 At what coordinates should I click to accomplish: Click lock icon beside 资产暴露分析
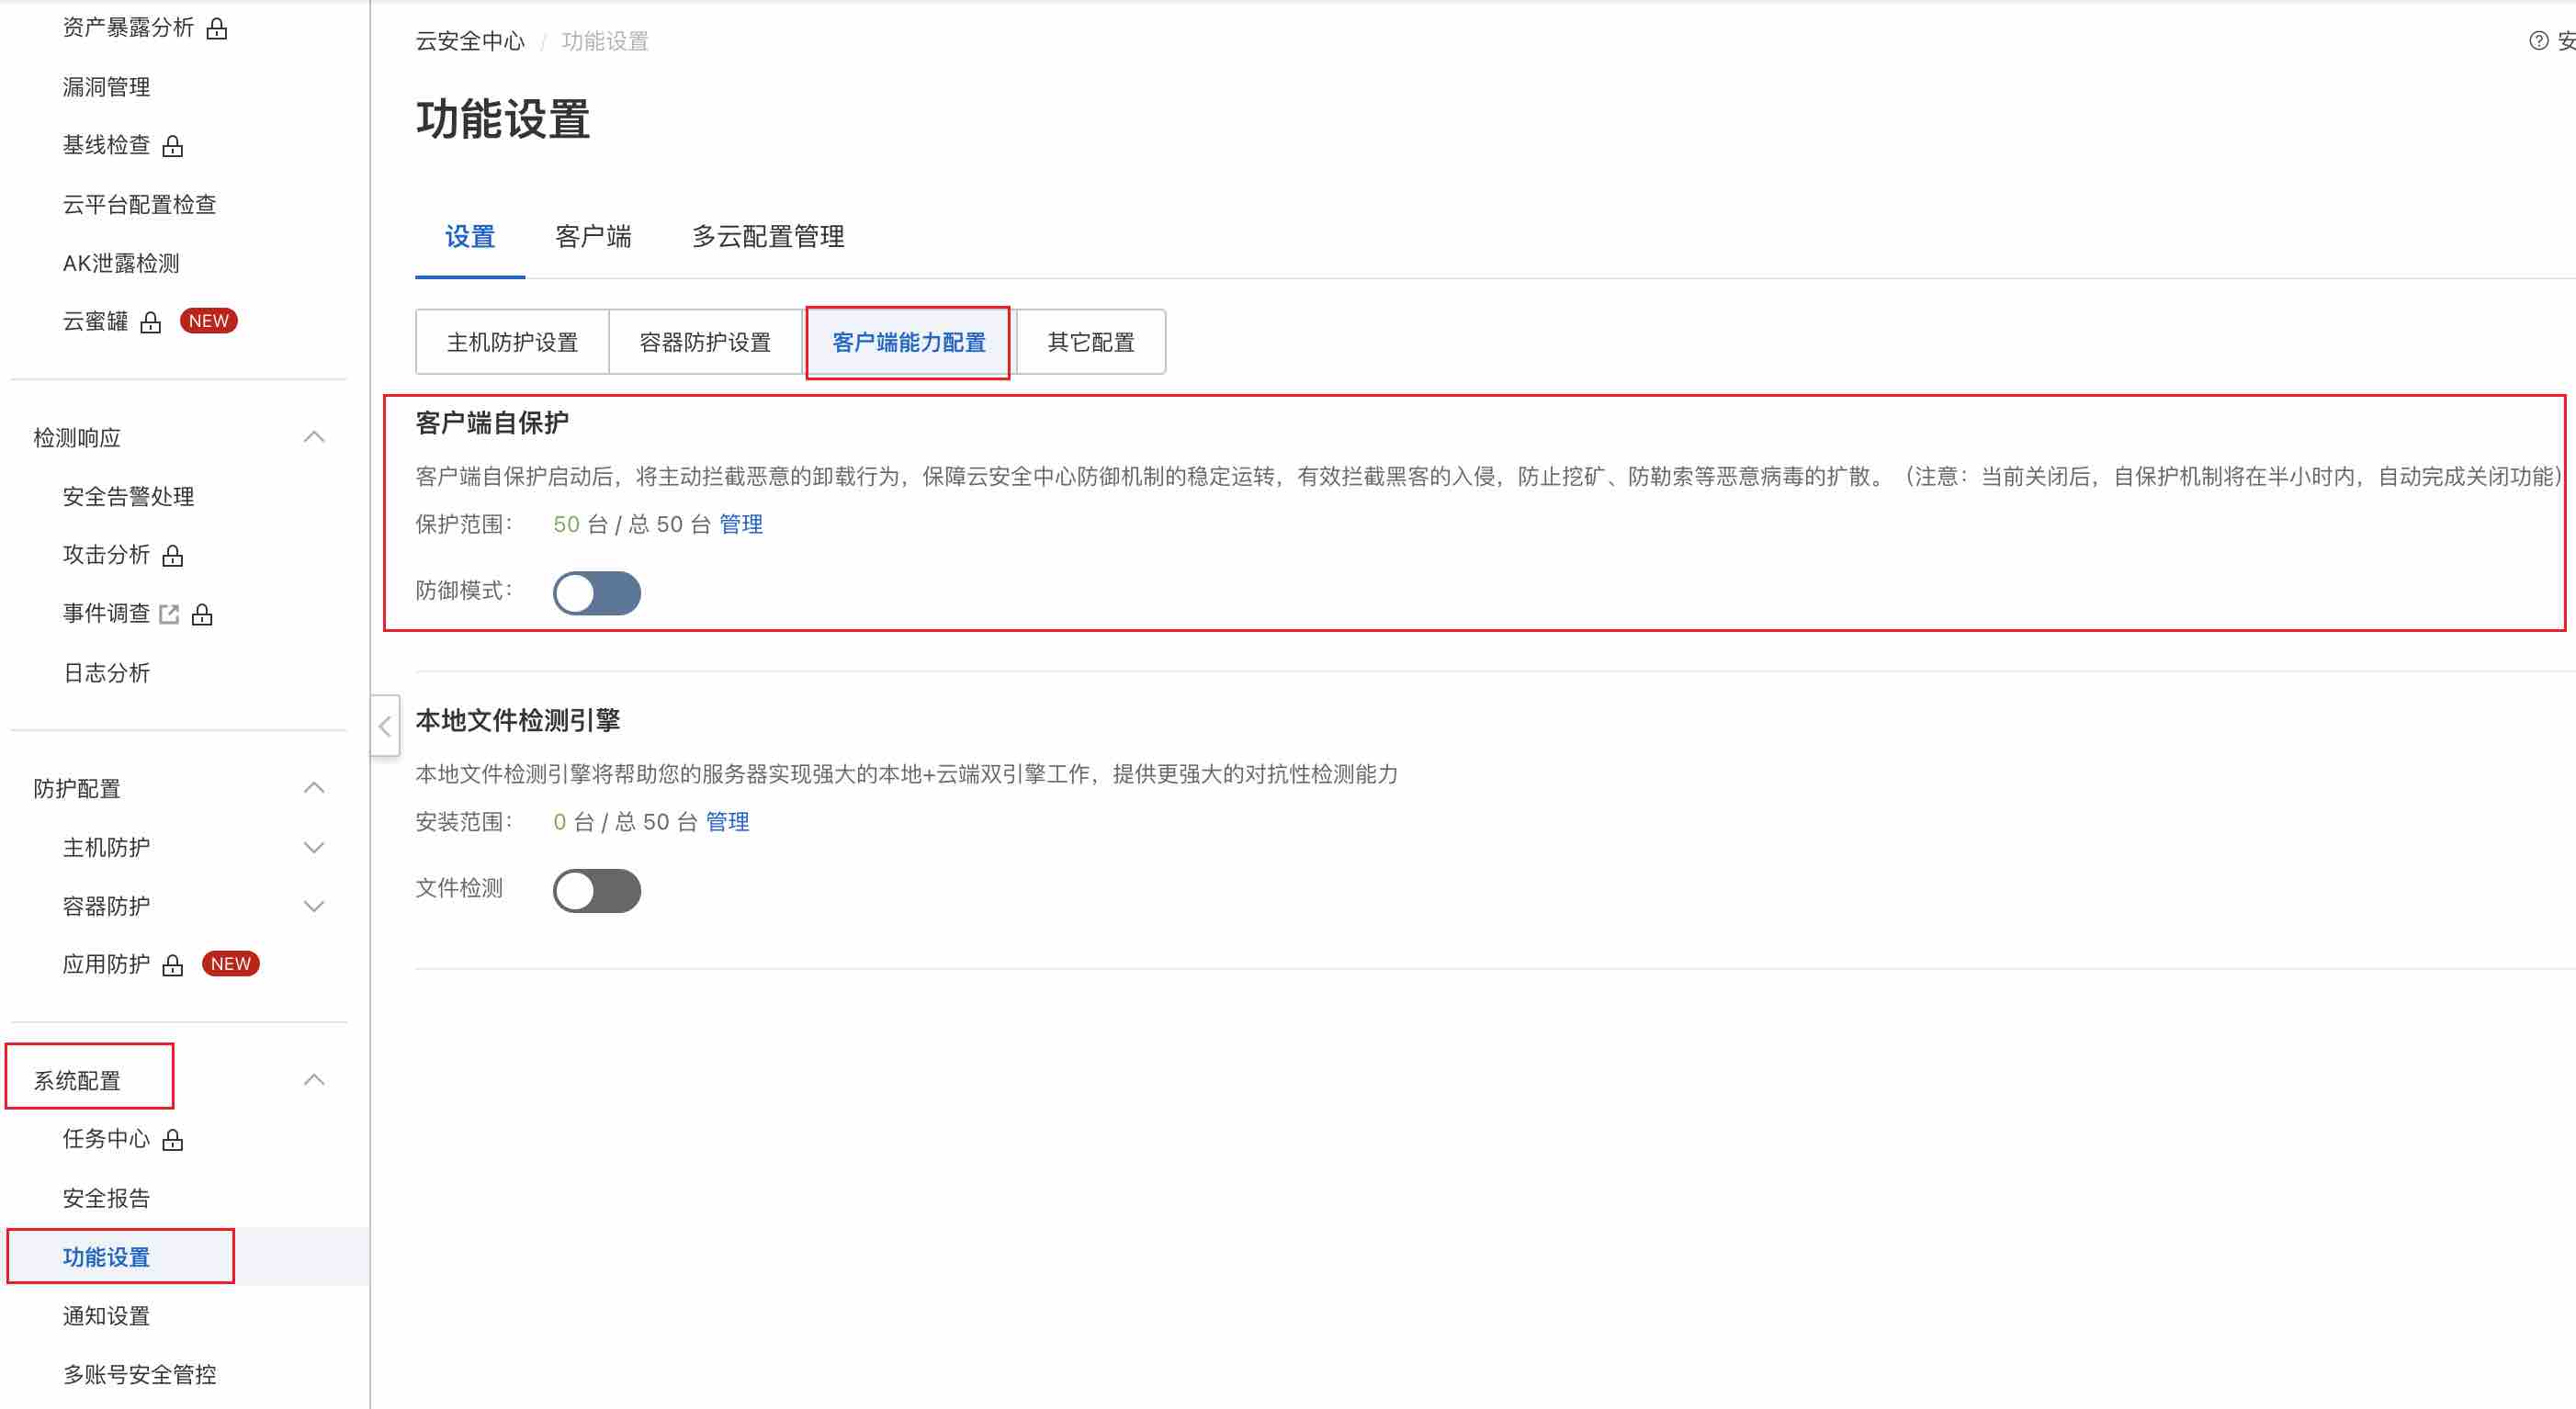pyautogui.click(x=217, y=29)
